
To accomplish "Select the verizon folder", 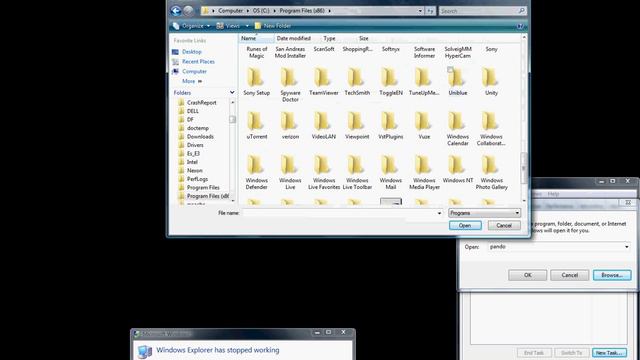I will pos(290,126).
